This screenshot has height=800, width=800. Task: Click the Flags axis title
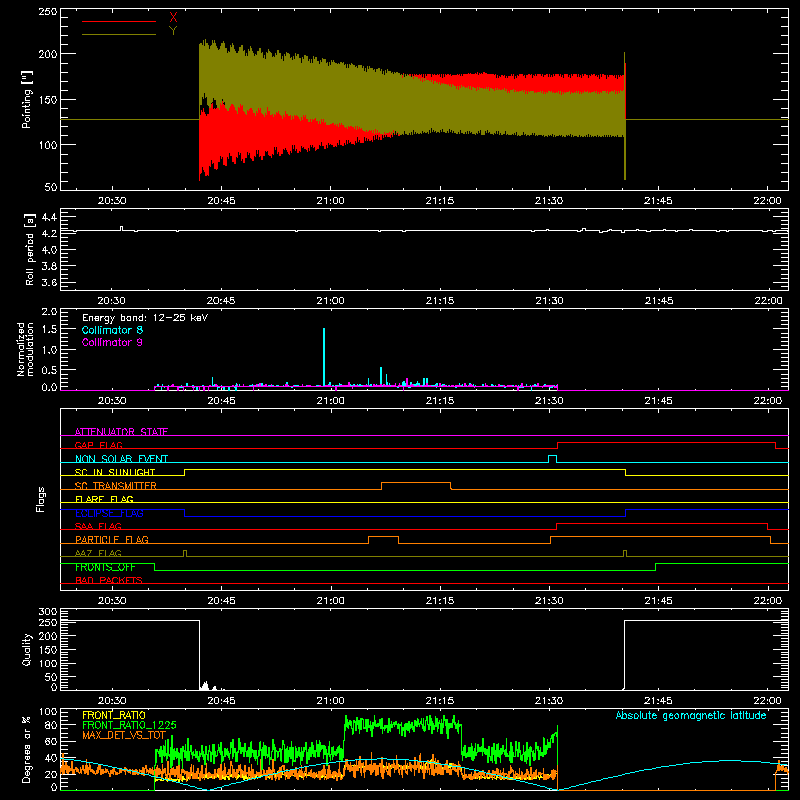40,499
